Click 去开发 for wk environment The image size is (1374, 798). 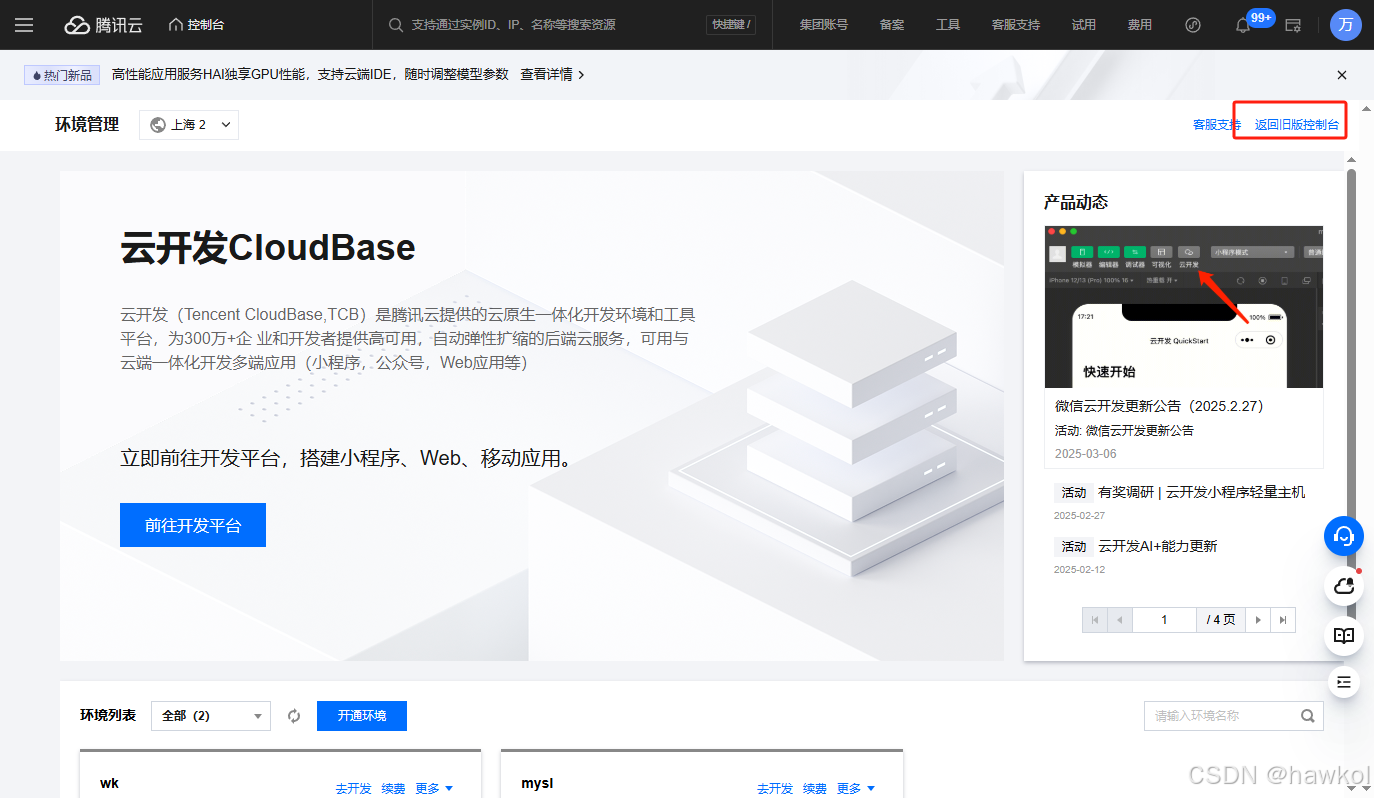tap(354, 789)
